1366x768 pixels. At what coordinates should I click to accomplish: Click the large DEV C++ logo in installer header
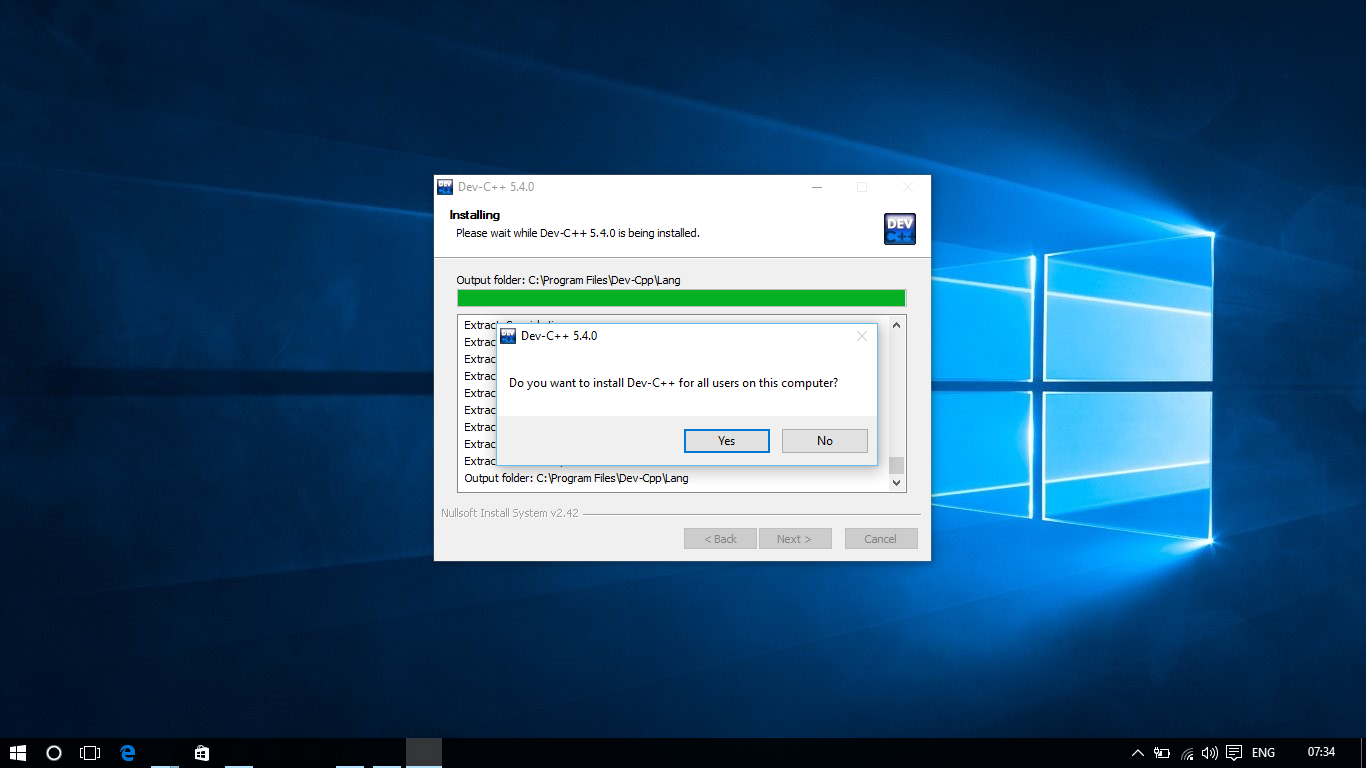[x=900, y=229]
